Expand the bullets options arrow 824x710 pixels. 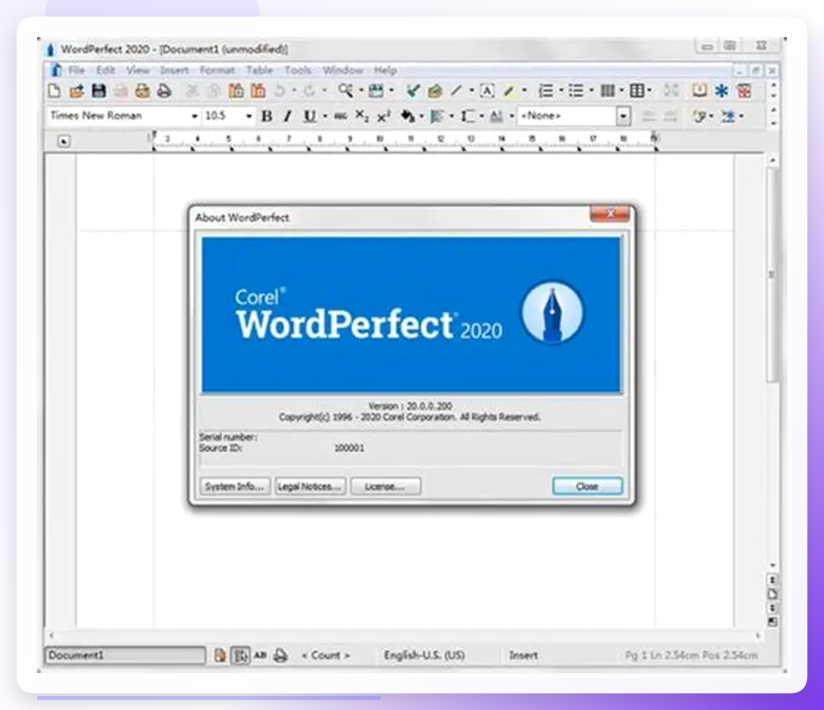[x=592, y=91]
